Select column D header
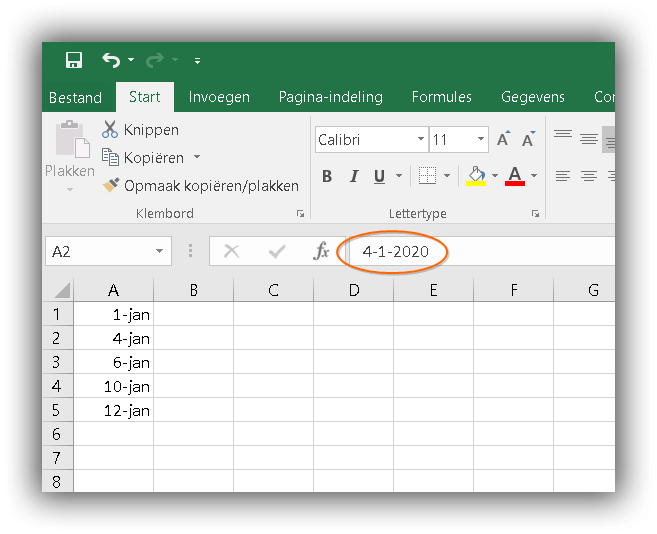 pyautogui.click(x=354, y=290)
